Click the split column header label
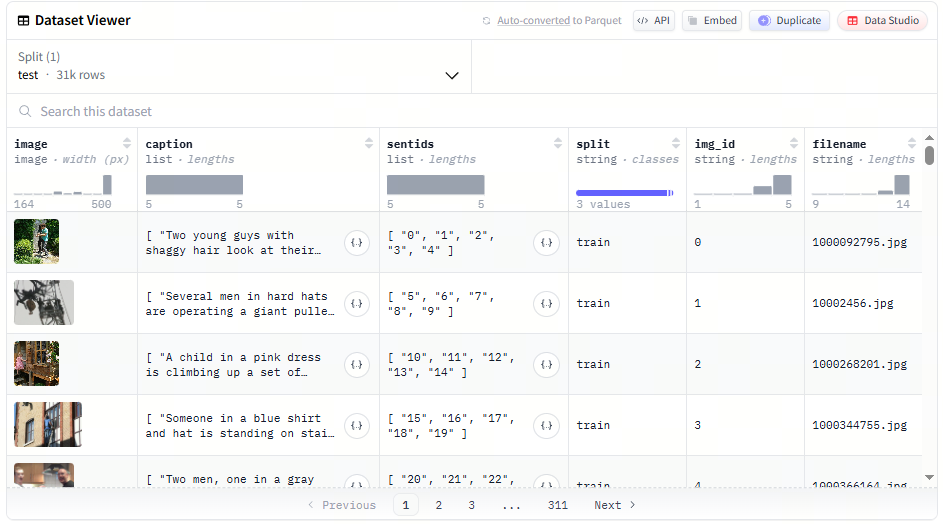 [593, 144]
